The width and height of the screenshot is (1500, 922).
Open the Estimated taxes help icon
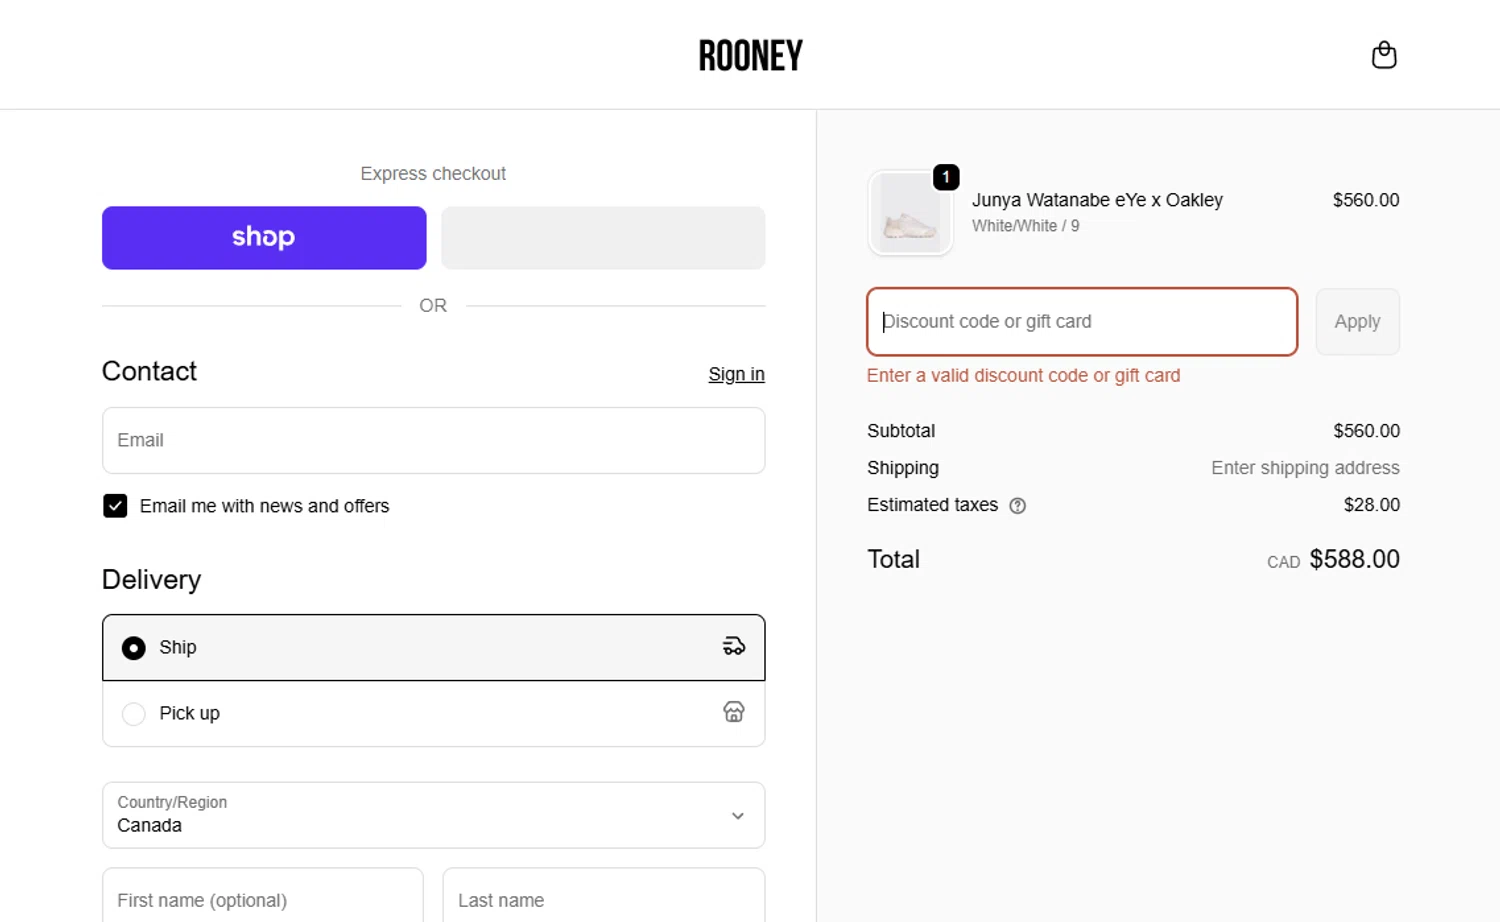(1017, 506)
